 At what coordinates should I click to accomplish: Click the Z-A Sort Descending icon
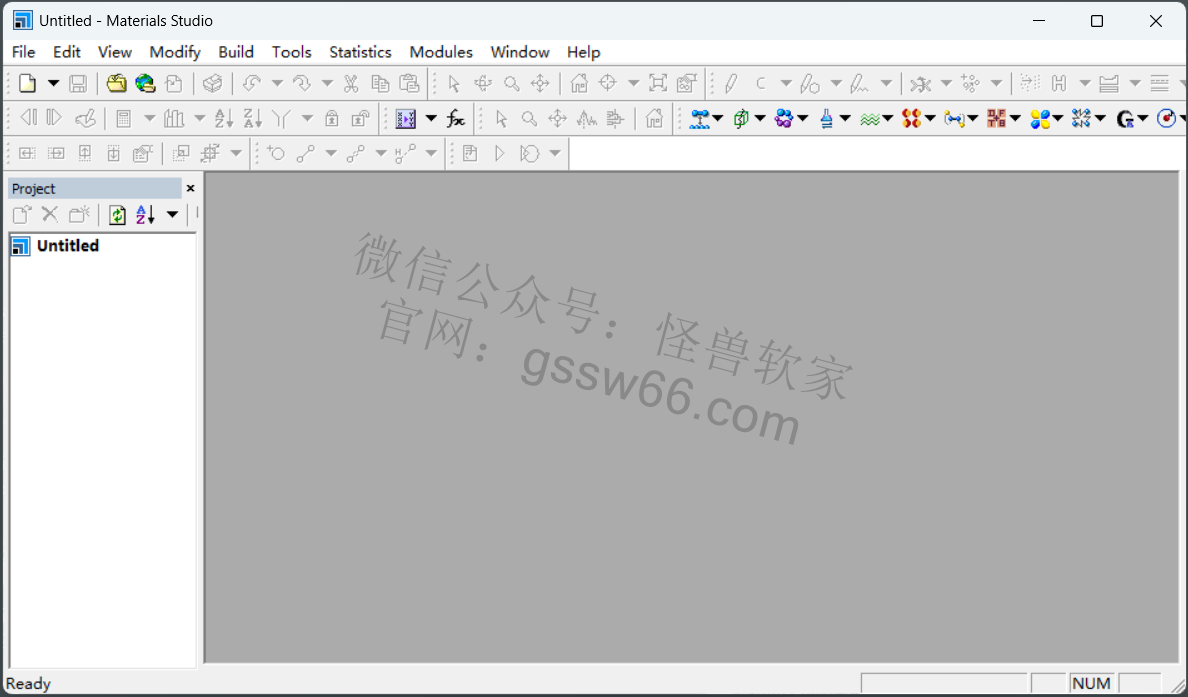[x=252, y=118]
